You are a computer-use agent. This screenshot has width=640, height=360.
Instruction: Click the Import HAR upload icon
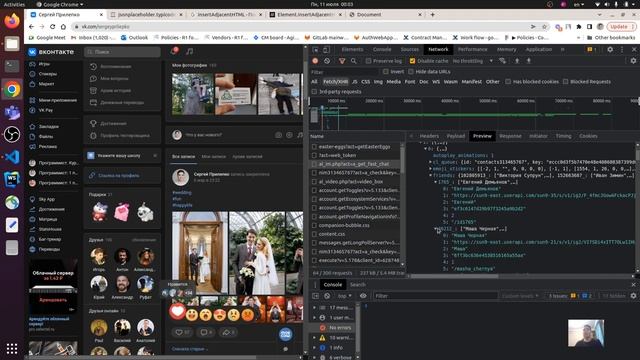click(517, 61)
